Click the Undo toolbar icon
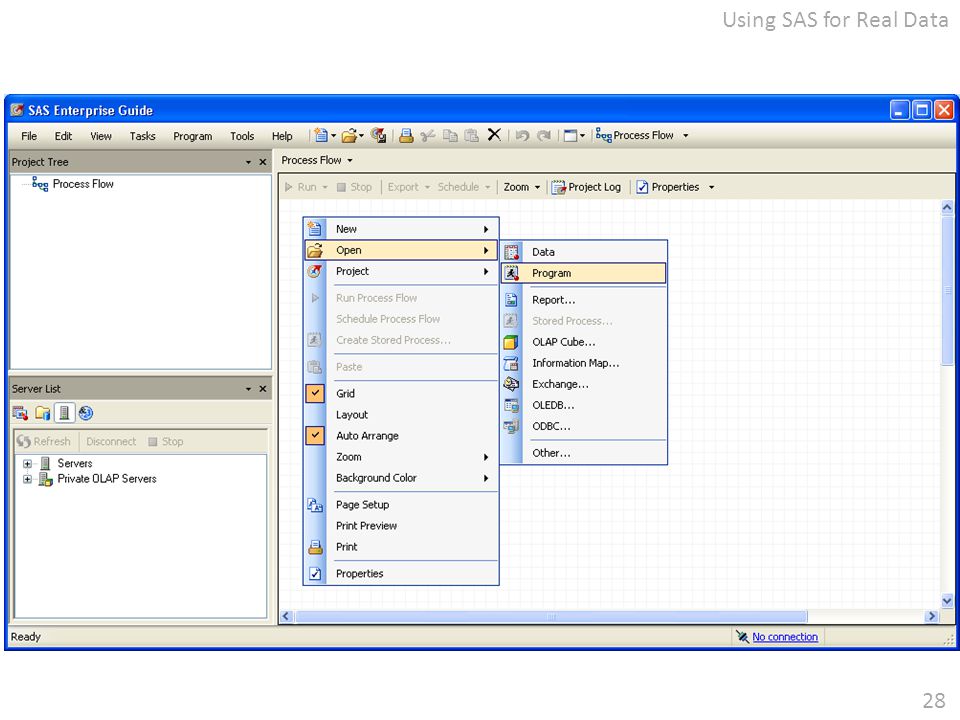960x720 pixels. click(x=522, y=135)
